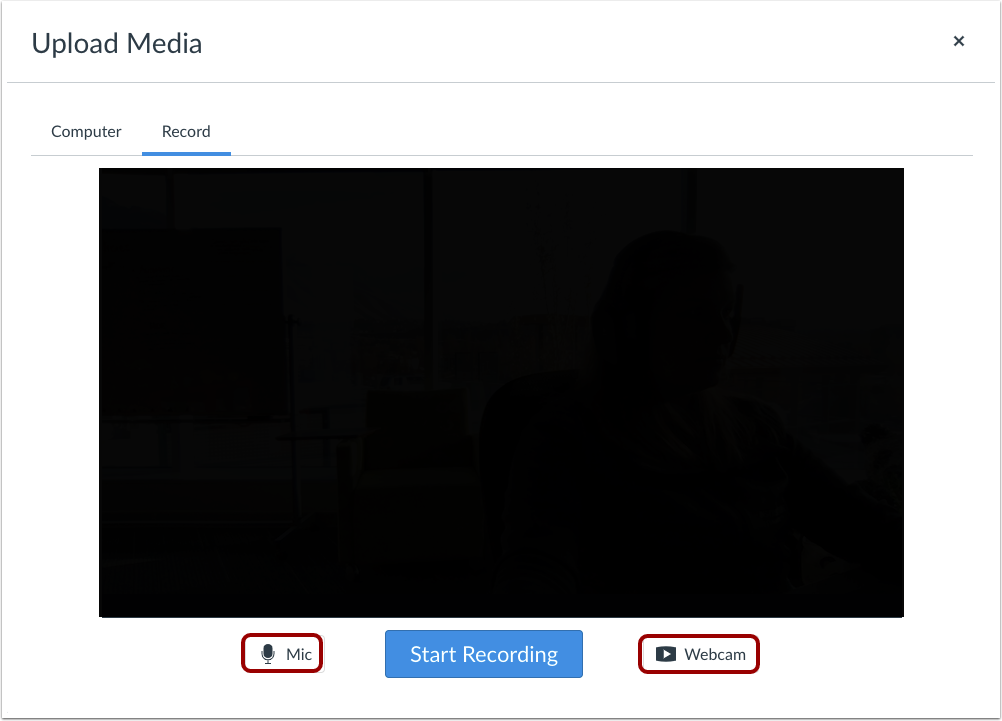The height and width of the screenshot is (721, 1002).
Task: Select the Record tab
Action: click(186, 131)
